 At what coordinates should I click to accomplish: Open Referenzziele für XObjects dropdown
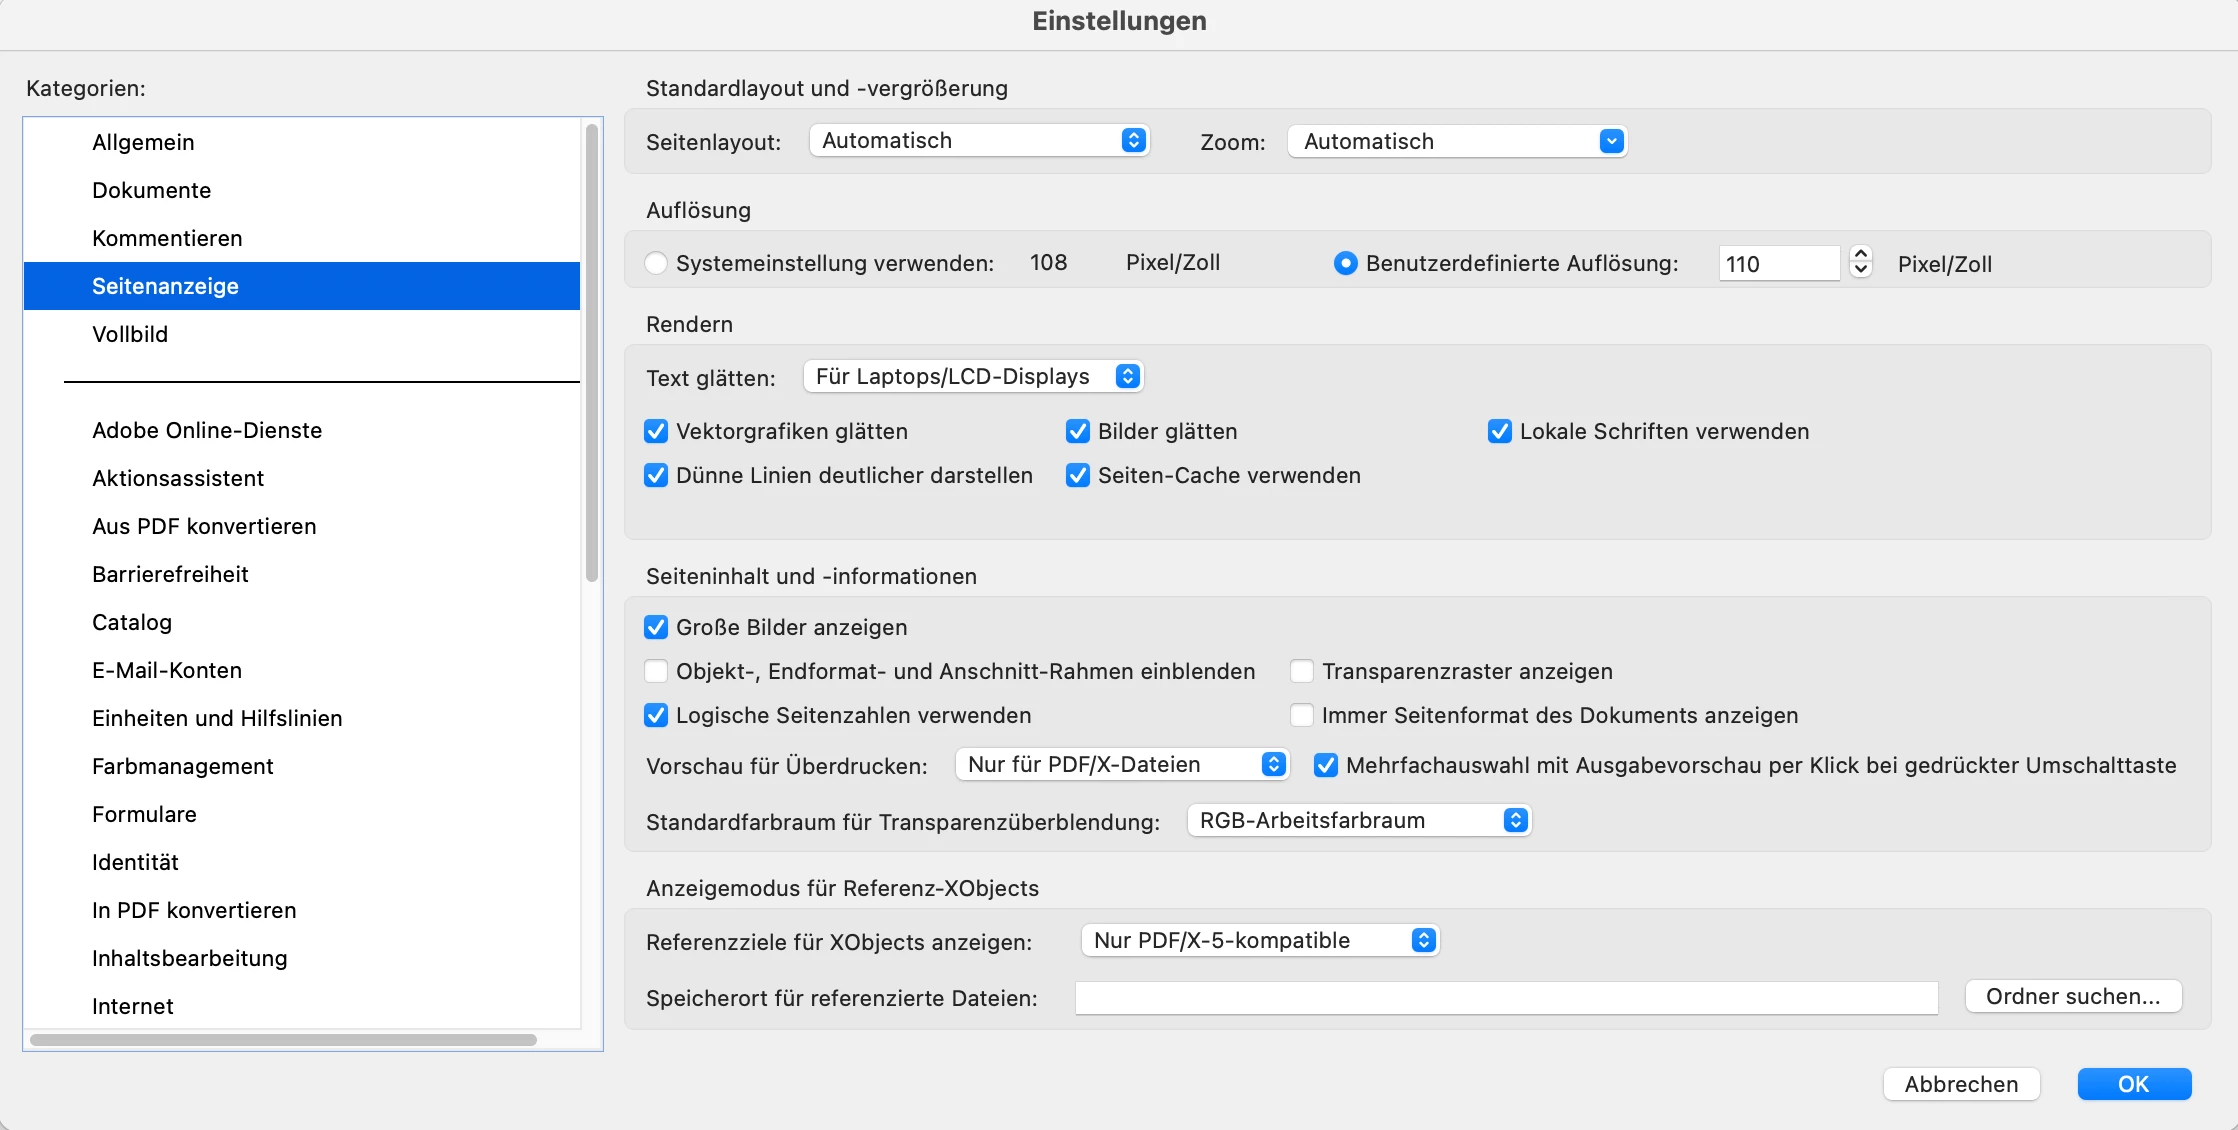[1259, 941]
